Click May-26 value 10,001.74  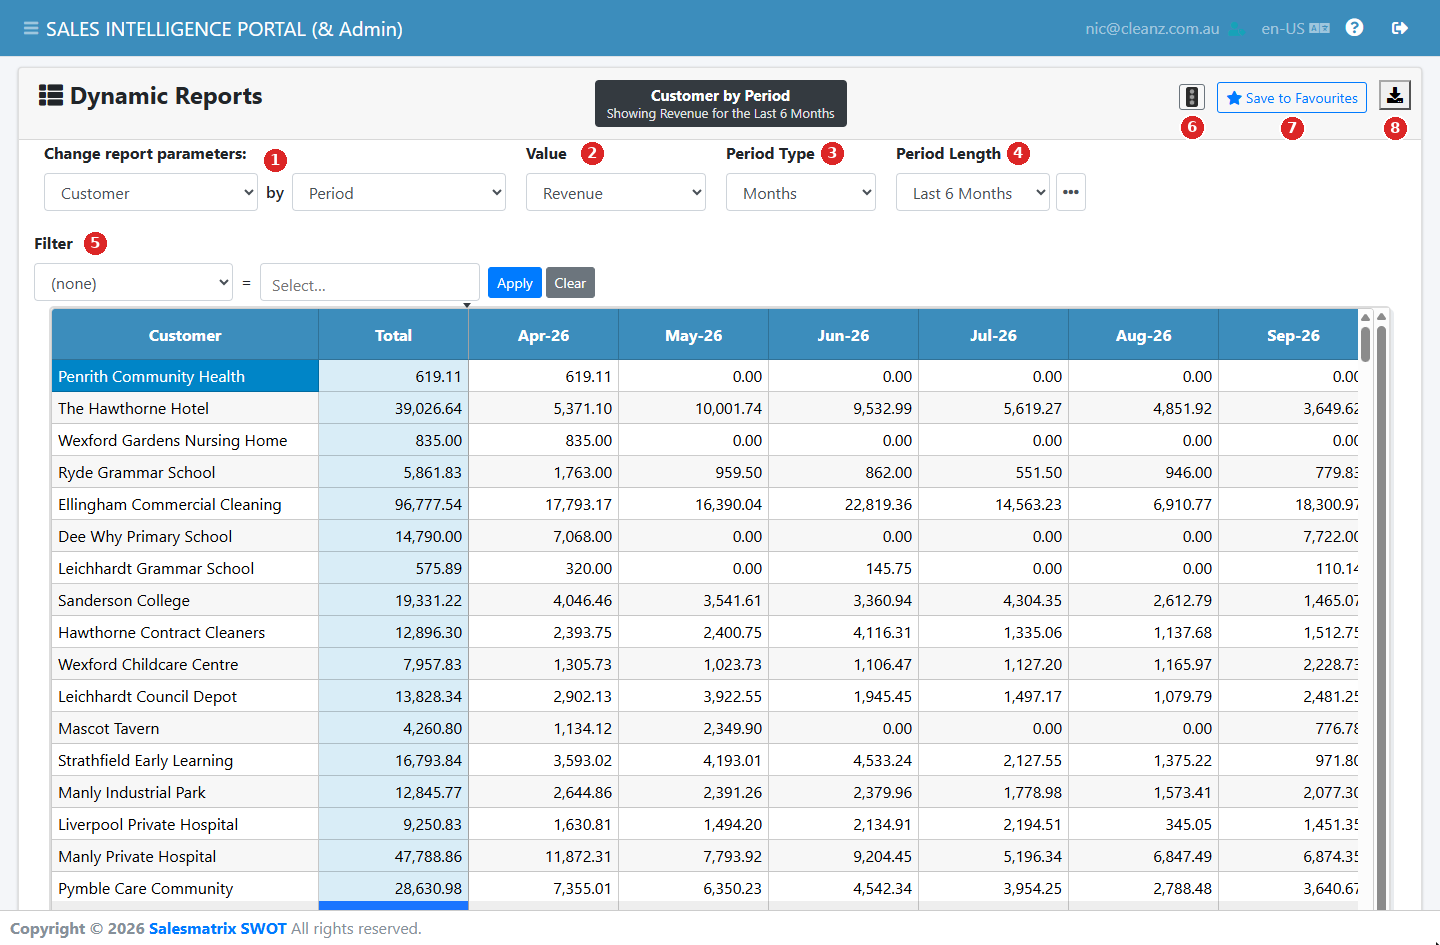[x=693, y=408]
